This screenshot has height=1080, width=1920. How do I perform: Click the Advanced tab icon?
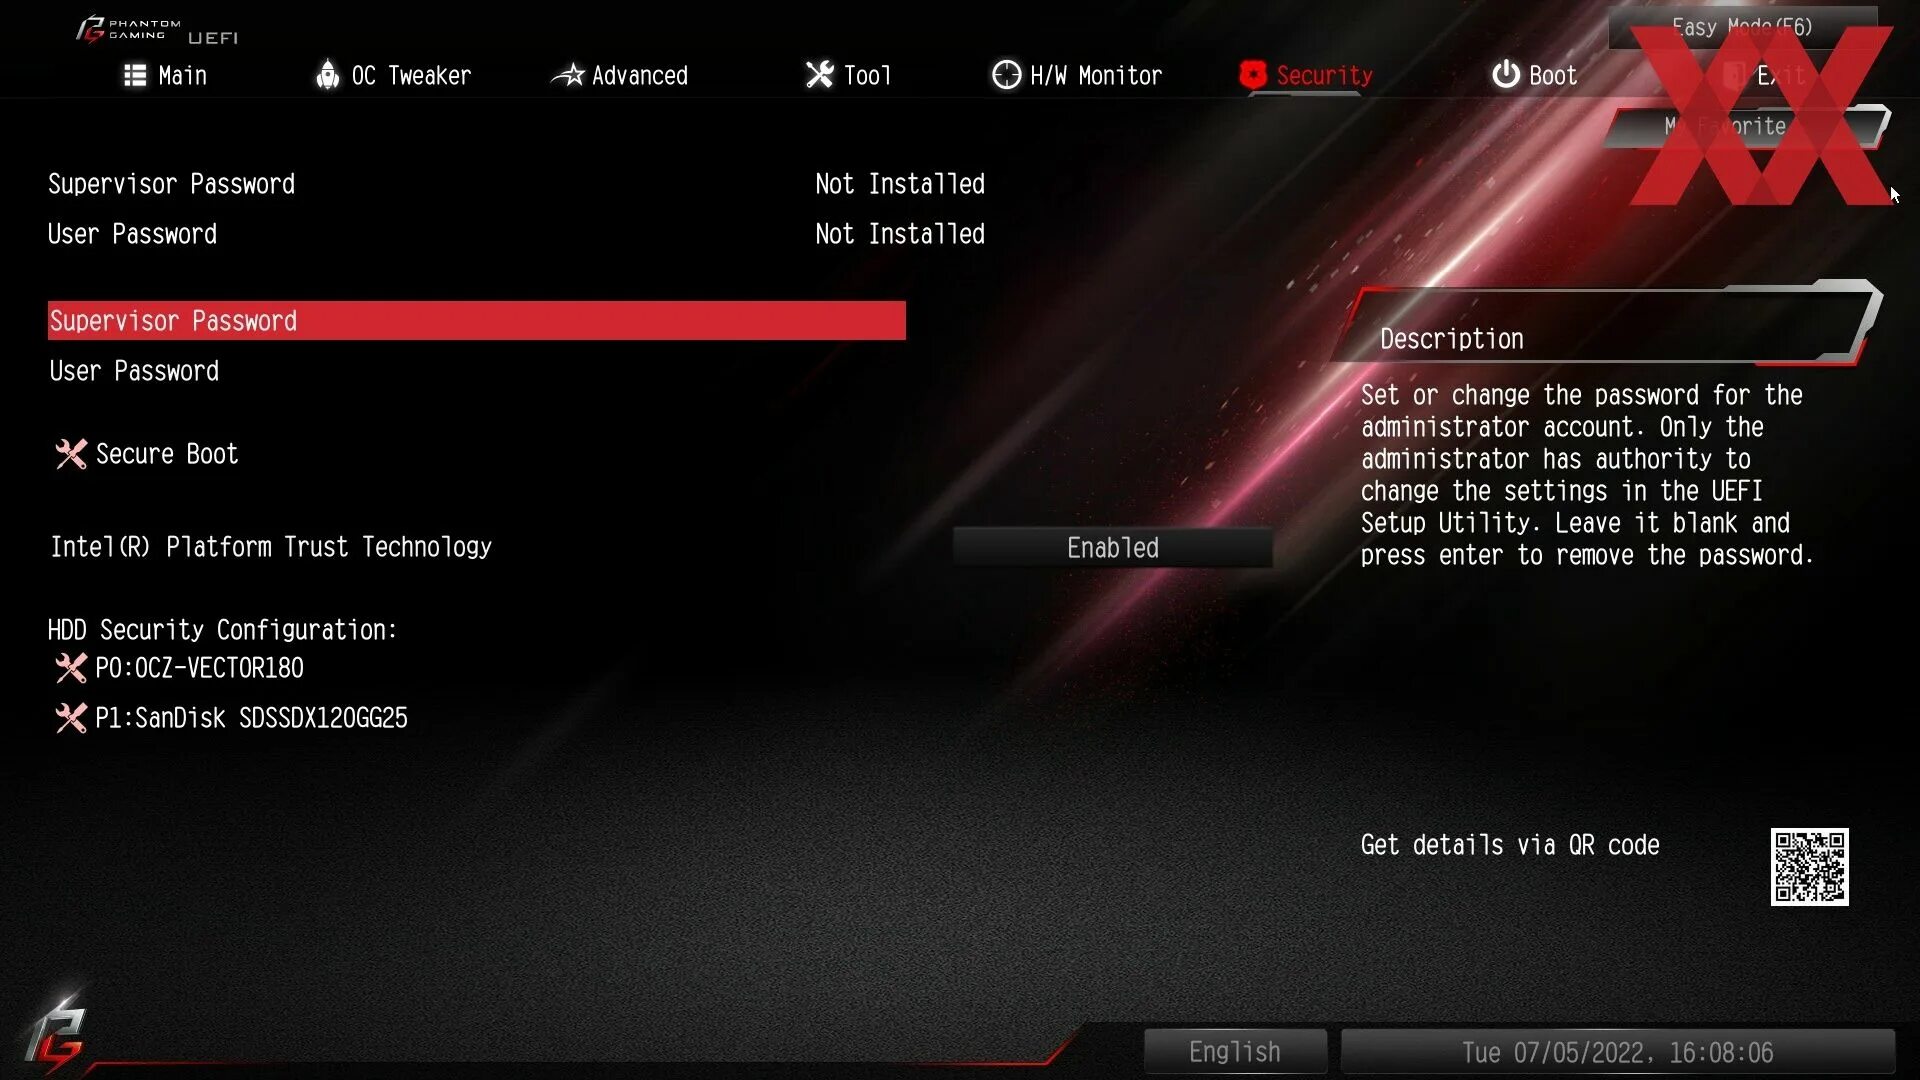click(567, 75)
